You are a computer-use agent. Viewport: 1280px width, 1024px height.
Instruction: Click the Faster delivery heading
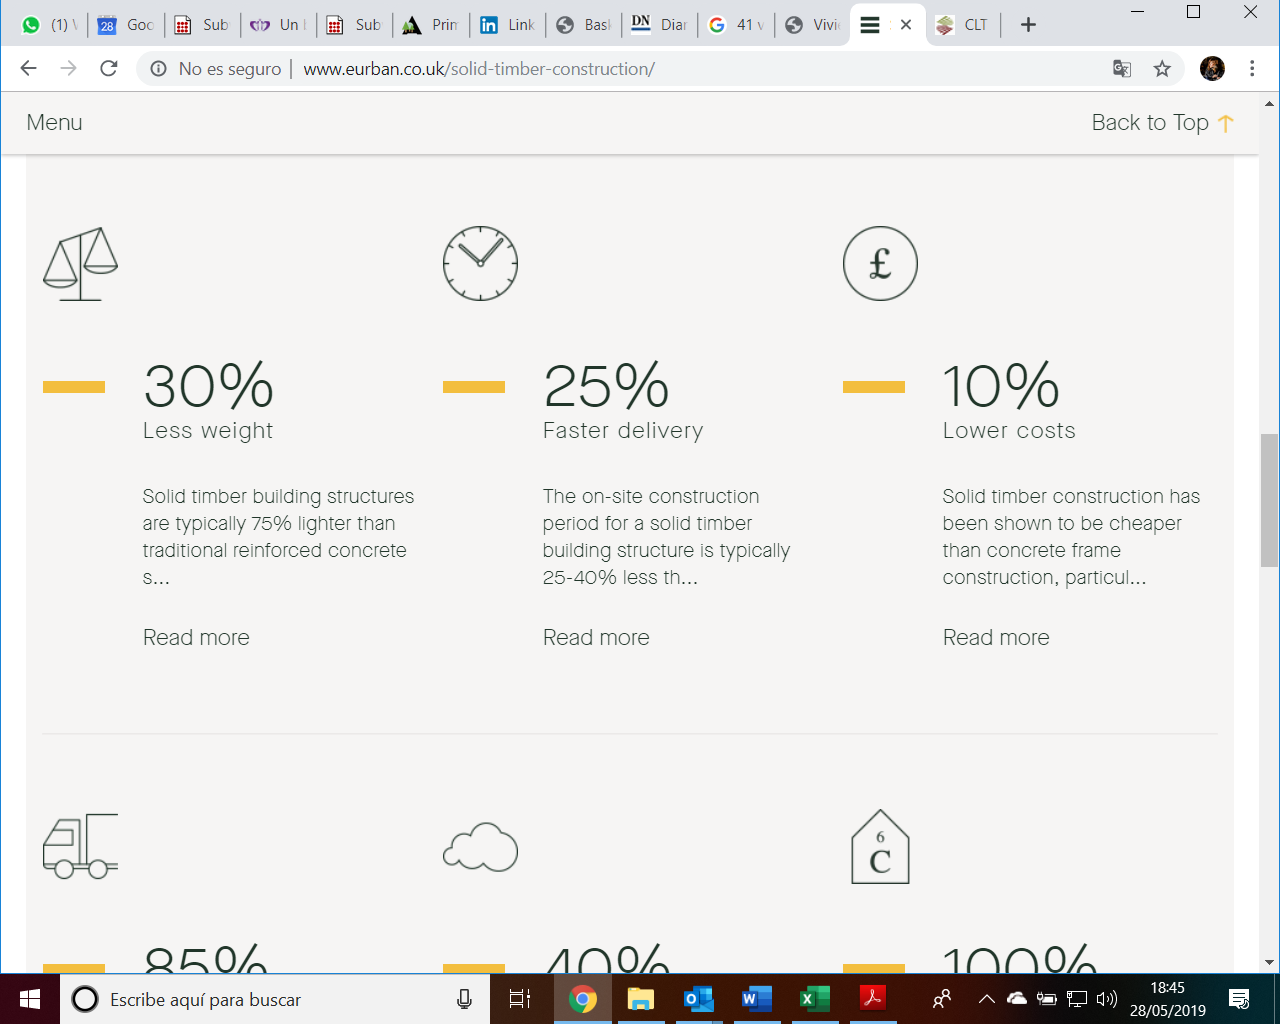click(x=623, y=431)
